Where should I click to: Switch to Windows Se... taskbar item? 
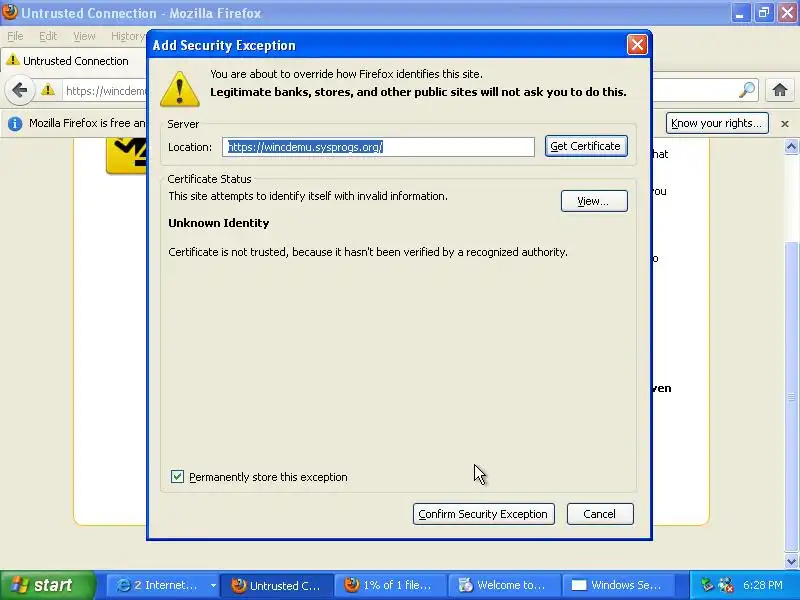click(x=618, y=585)
